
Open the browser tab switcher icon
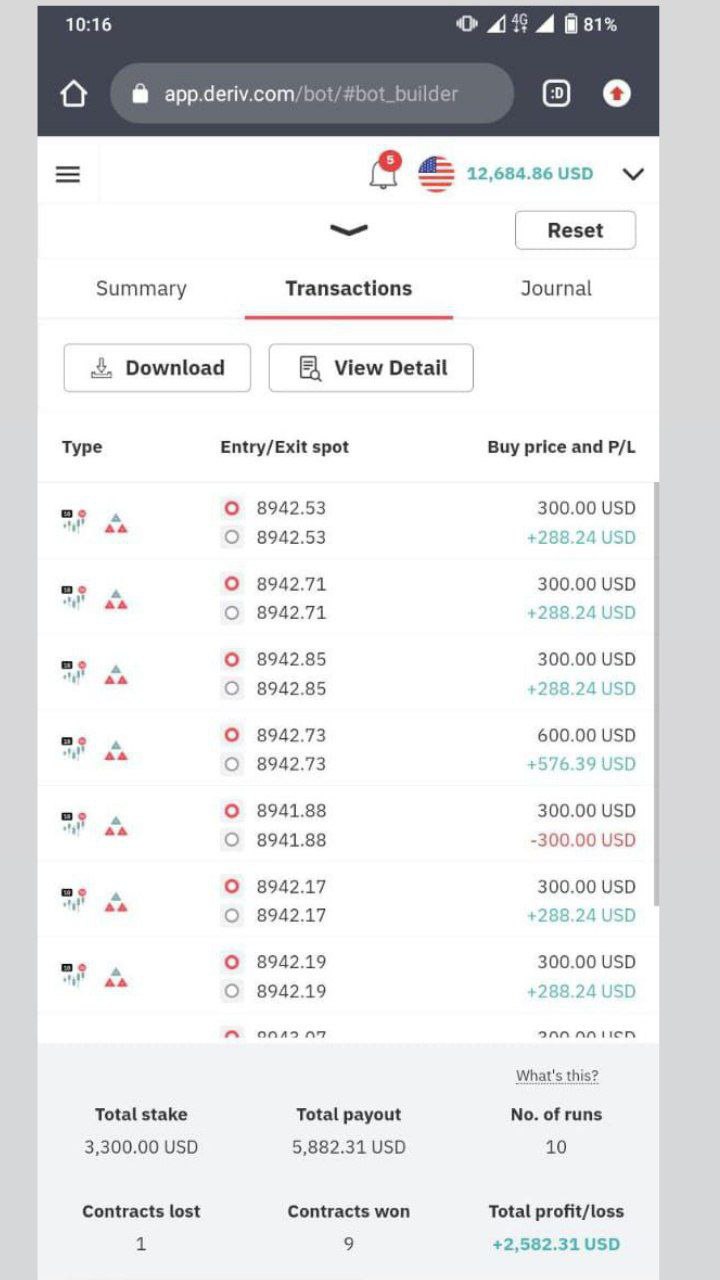(x=556, y=94)
